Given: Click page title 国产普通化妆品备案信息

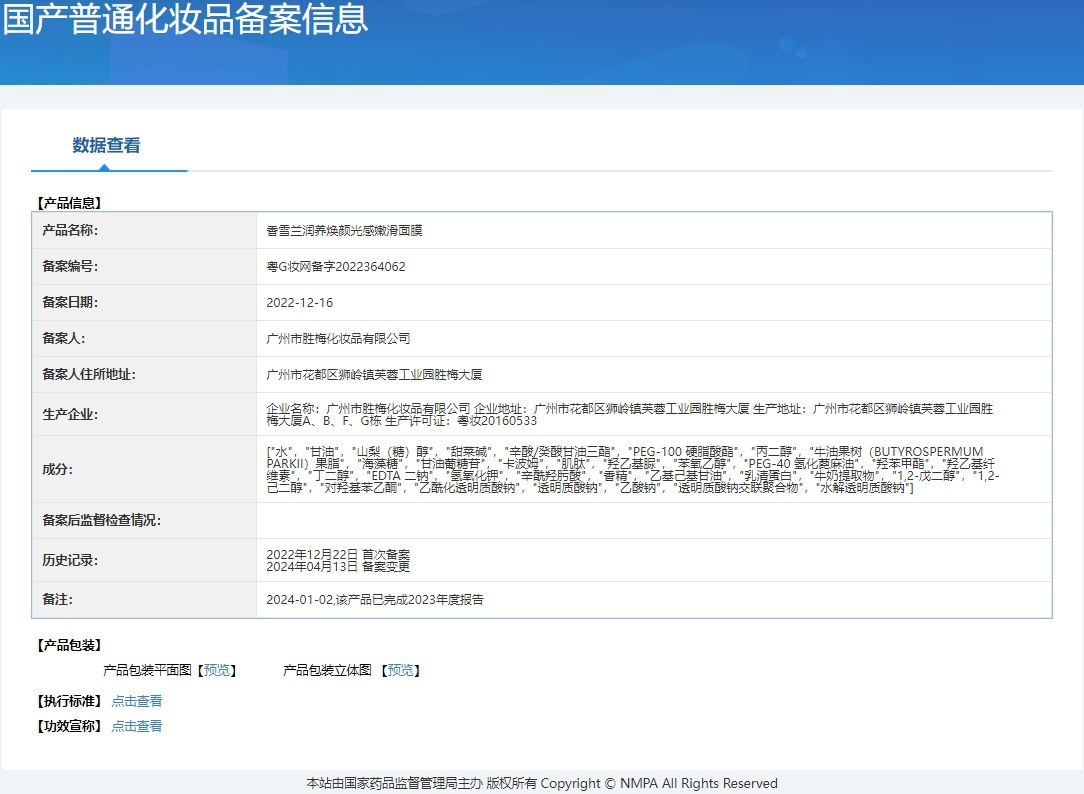Looking at the screenshot, I should pos(185,18).
